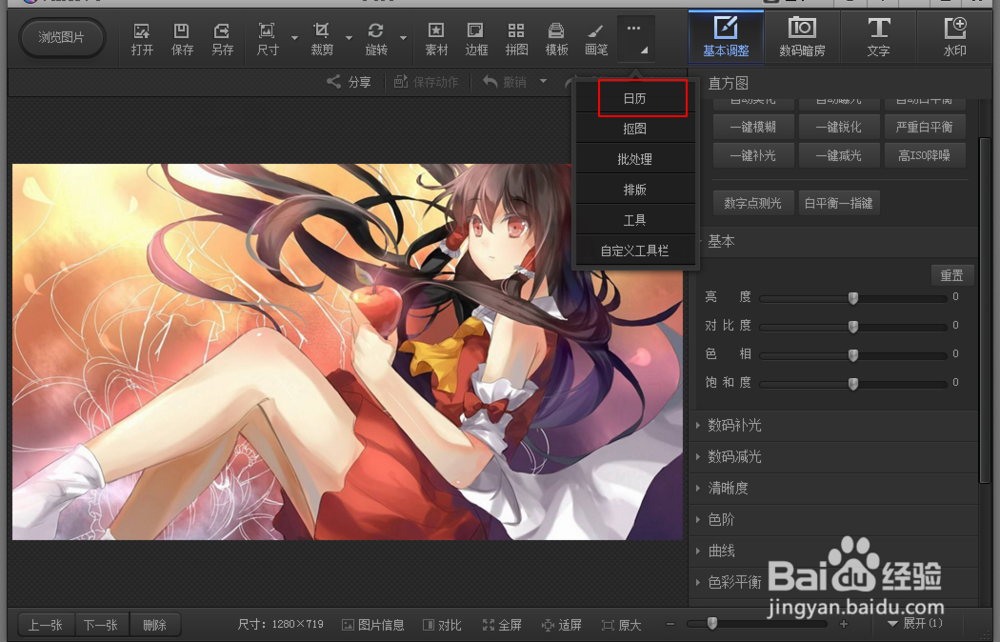Open dropdown arrow next to 裁剪

pos(348,38)
